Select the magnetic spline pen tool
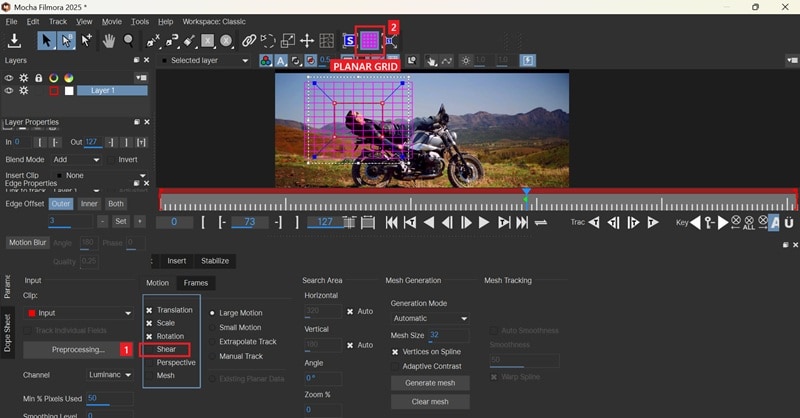 172,41
